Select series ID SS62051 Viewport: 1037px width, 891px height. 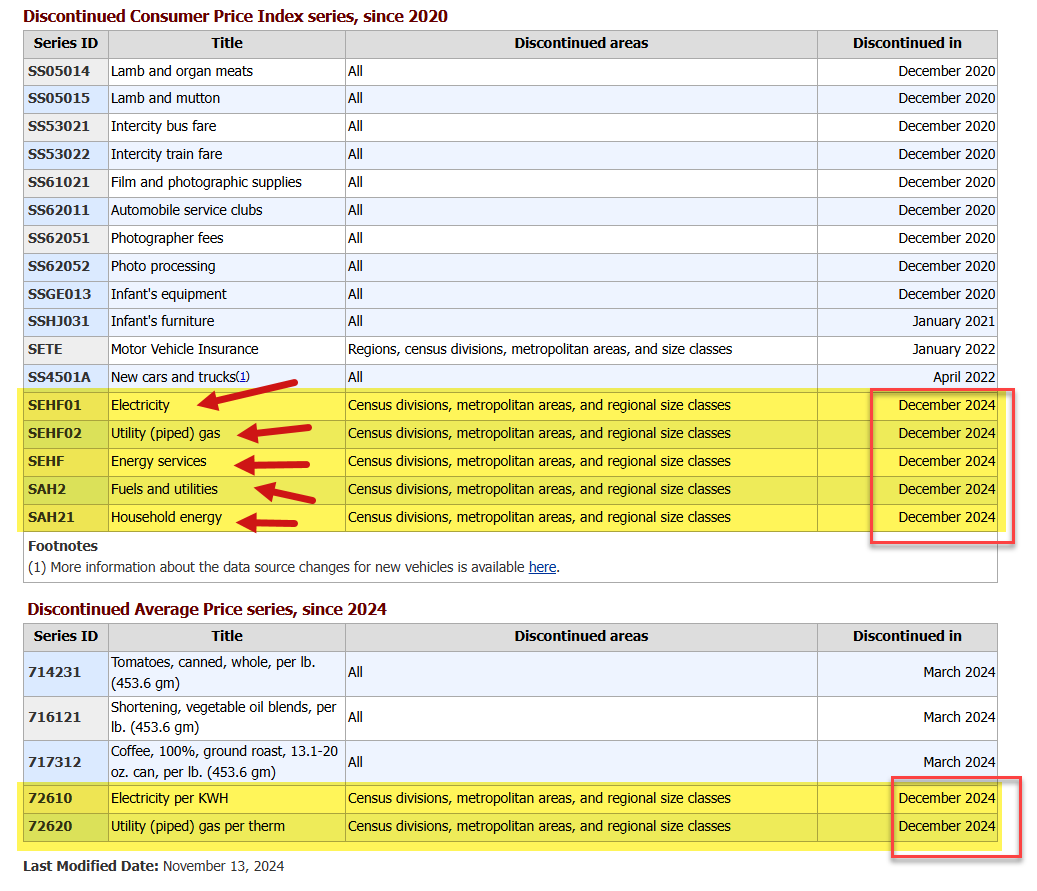(58, 238)
